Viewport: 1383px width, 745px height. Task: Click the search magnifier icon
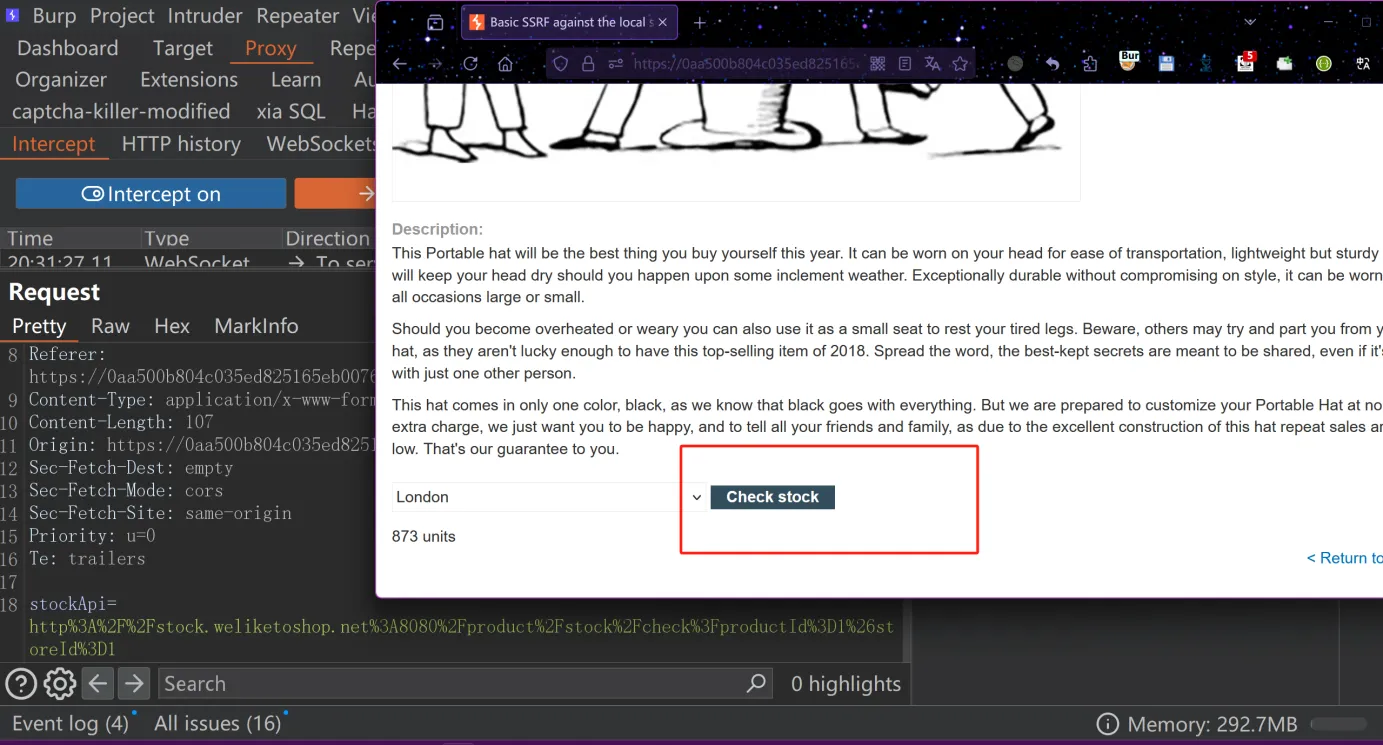click(757, 684)
